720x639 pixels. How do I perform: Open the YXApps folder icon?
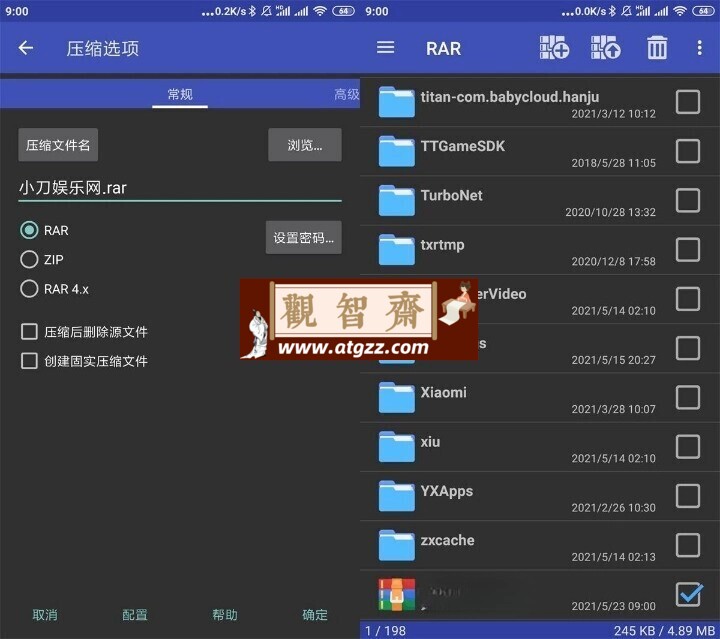pos(397,496)
